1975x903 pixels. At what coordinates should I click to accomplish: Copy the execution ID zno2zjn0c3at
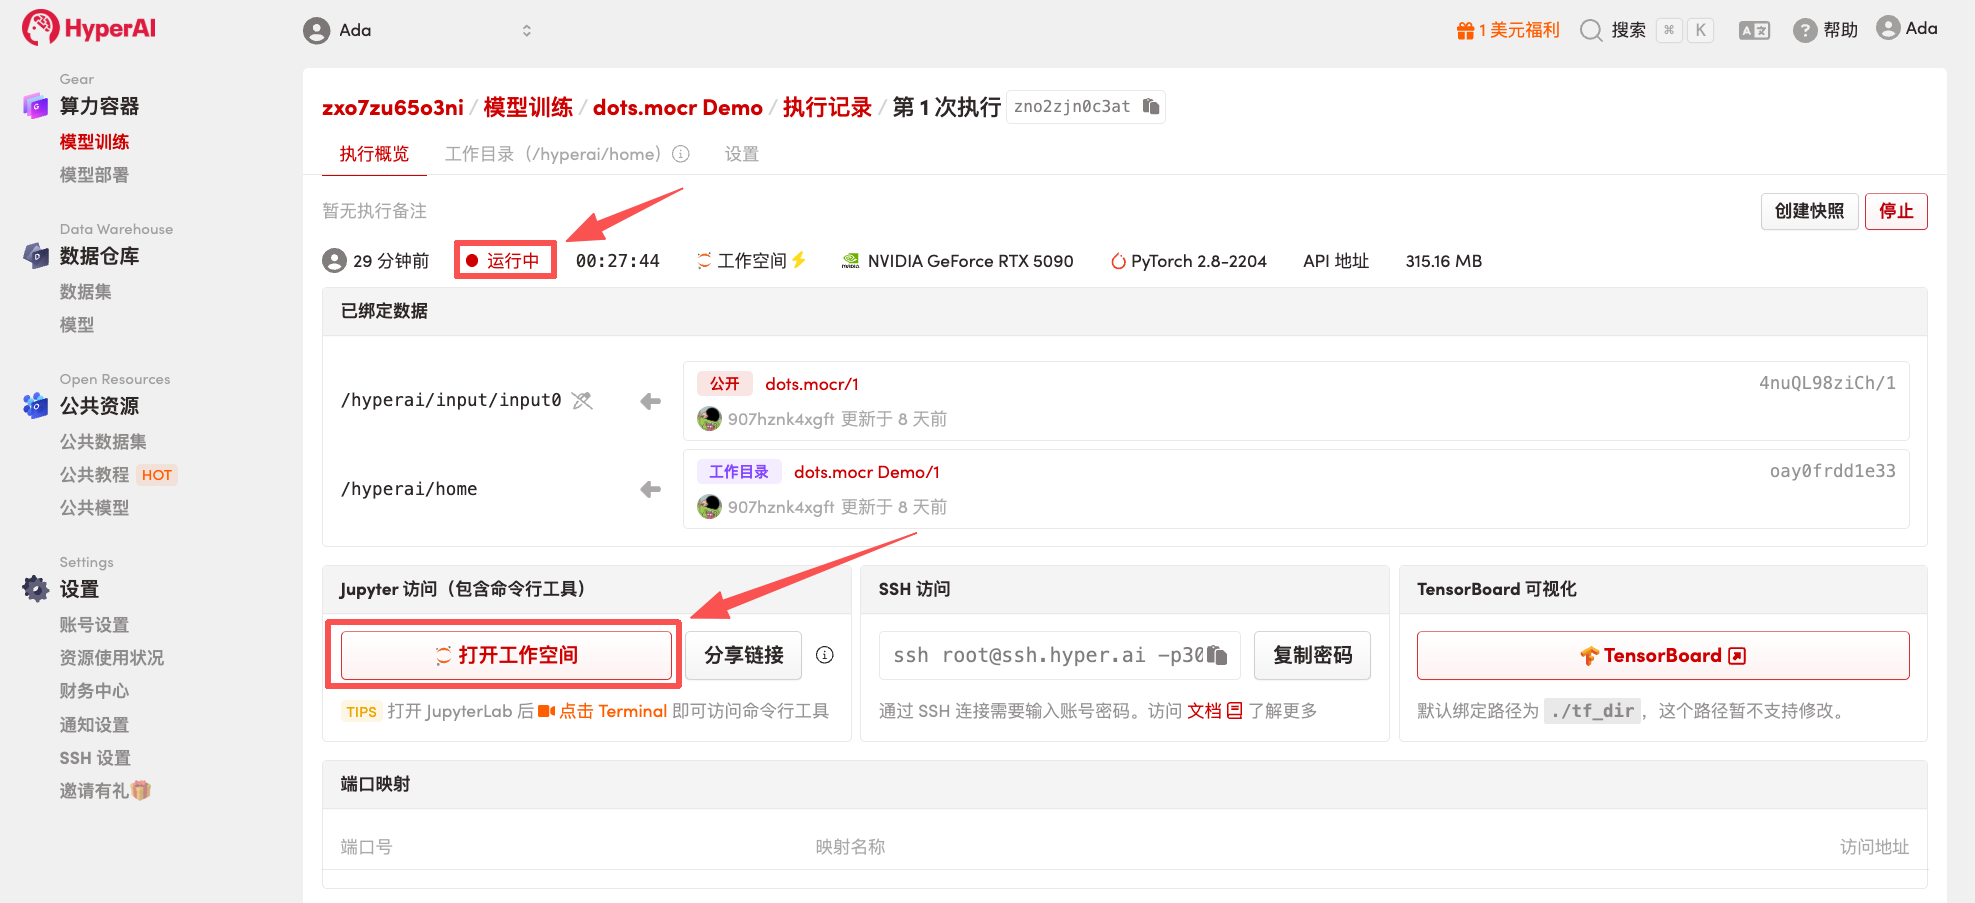point(1151,106)
